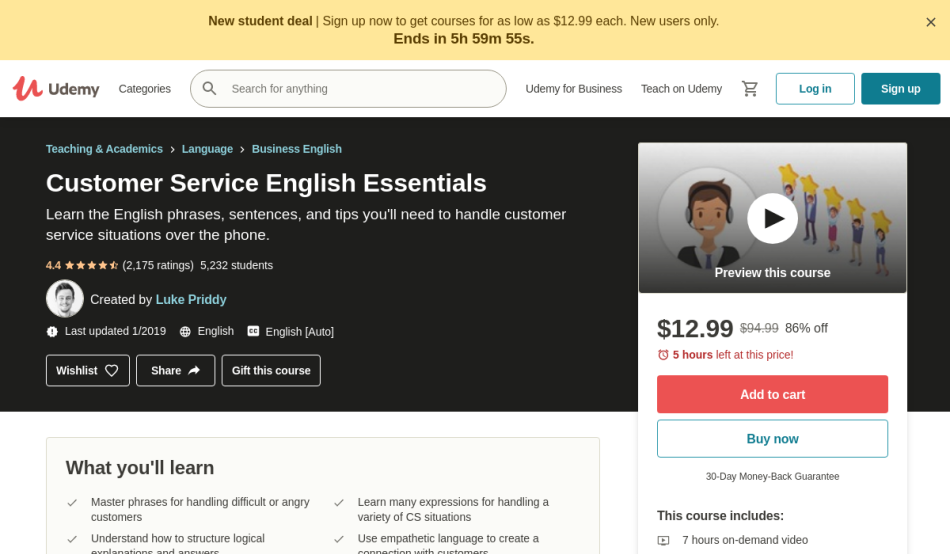Click the on-demand video icon
This screenshot has width=950, height=554.
663,540
